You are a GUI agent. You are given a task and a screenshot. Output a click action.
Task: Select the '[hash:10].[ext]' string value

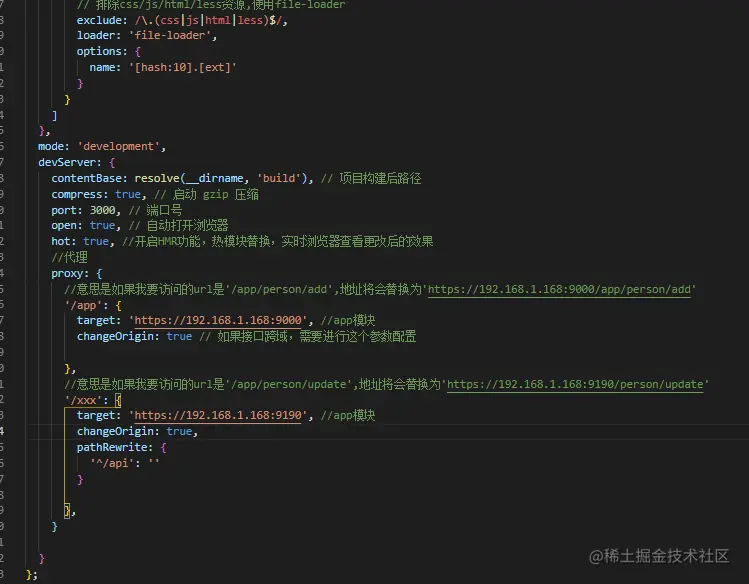[182, 67]
